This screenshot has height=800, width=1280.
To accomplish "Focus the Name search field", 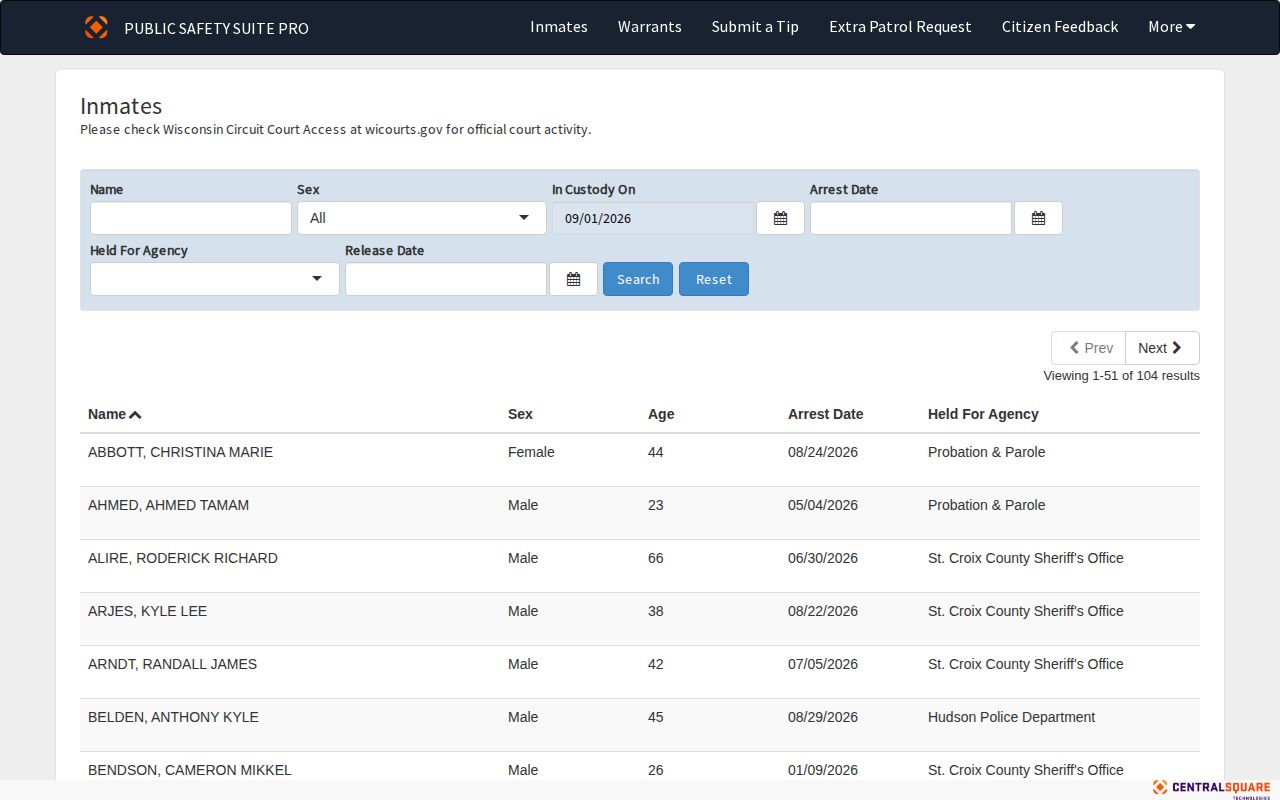I will click(191, 218).
